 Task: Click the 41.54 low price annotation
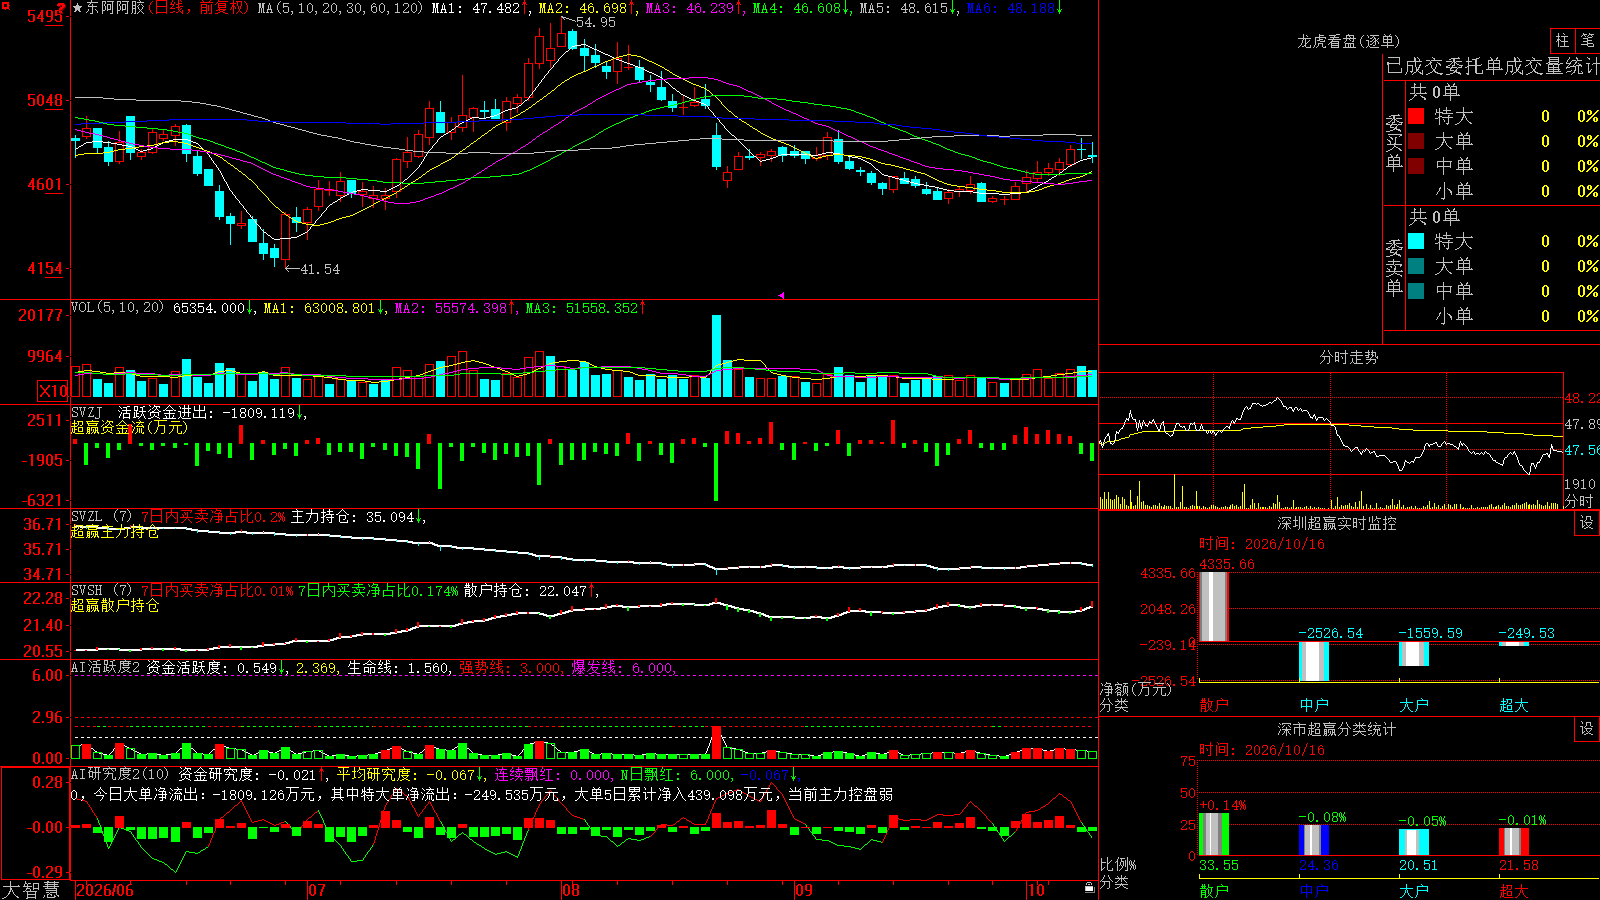point(320,269)
